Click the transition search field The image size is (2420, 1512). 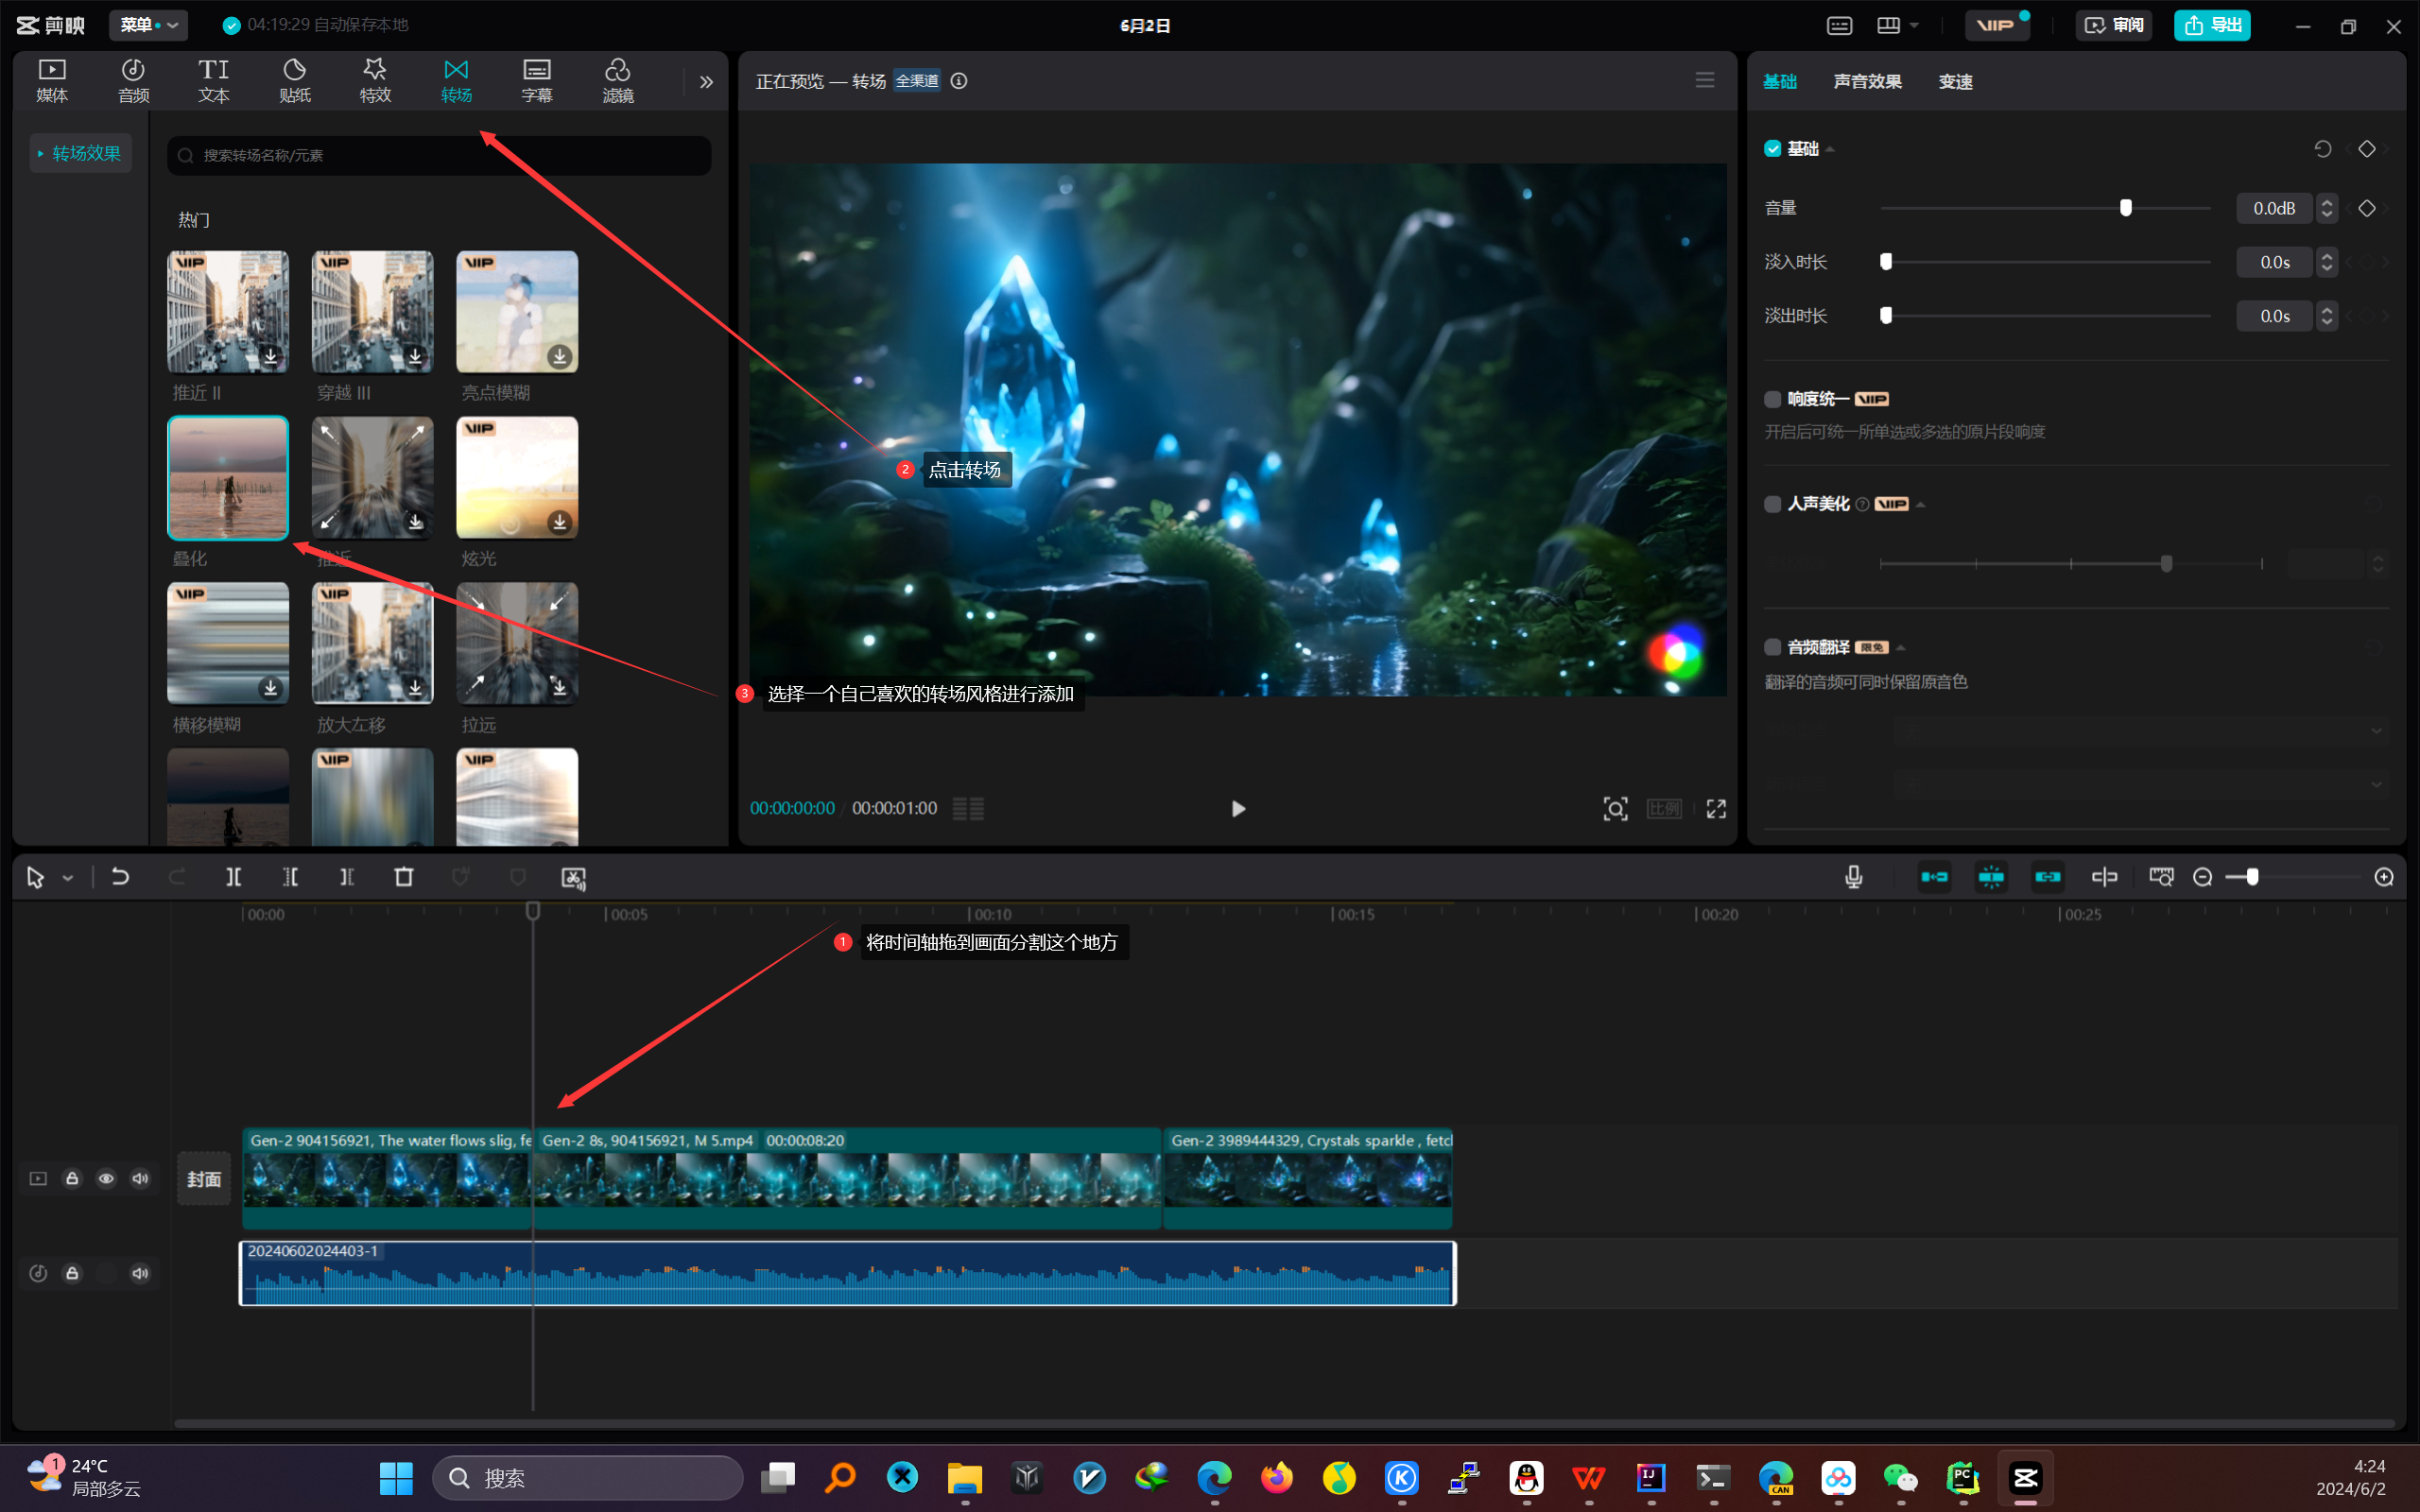[439, 155]
